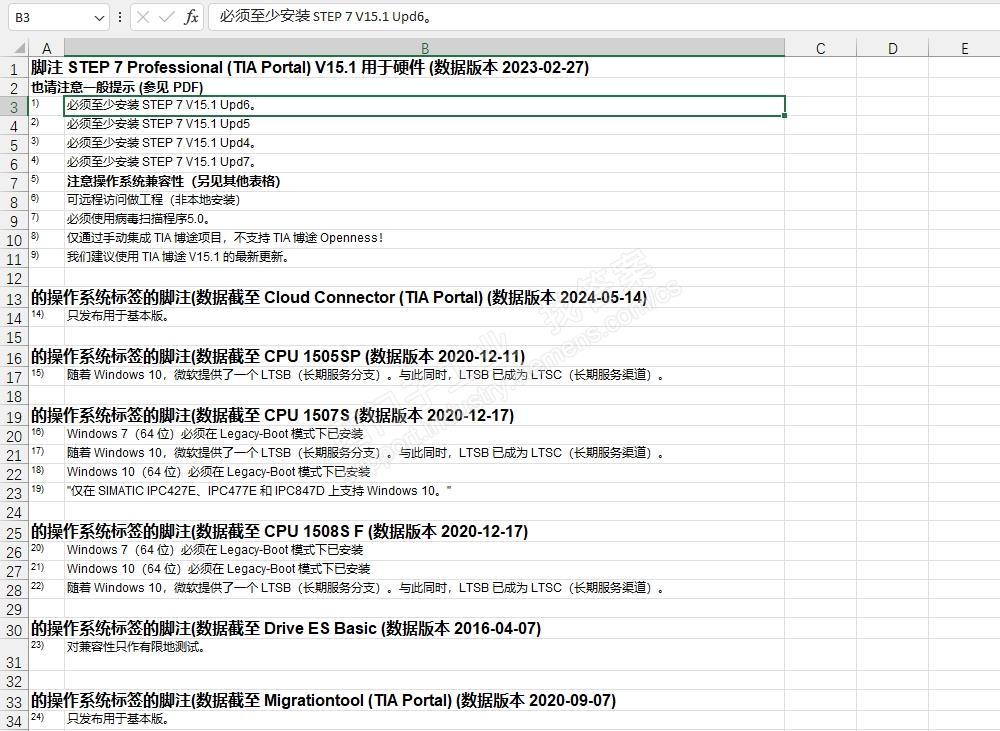Click the CPU 1505SP heading cell
Image resolution: width=1000 pixels, height=731 pixels.
pyautogui.click(x=278, y=357)
